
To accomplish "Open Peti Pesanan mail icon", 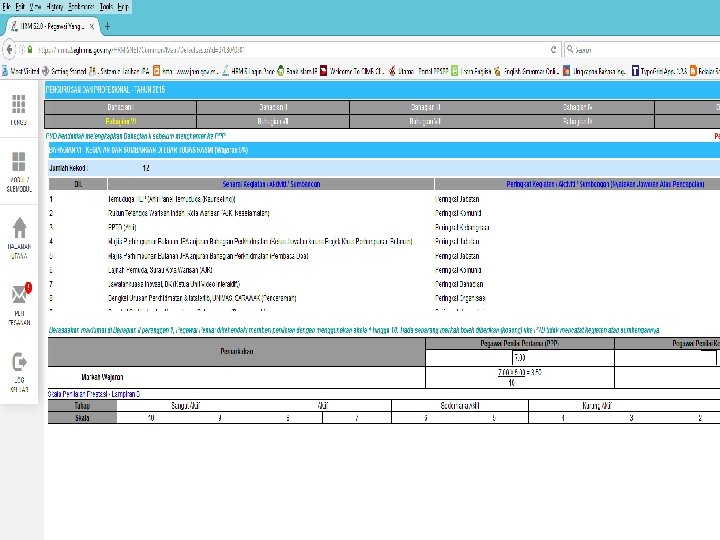I will pos(20,294).
